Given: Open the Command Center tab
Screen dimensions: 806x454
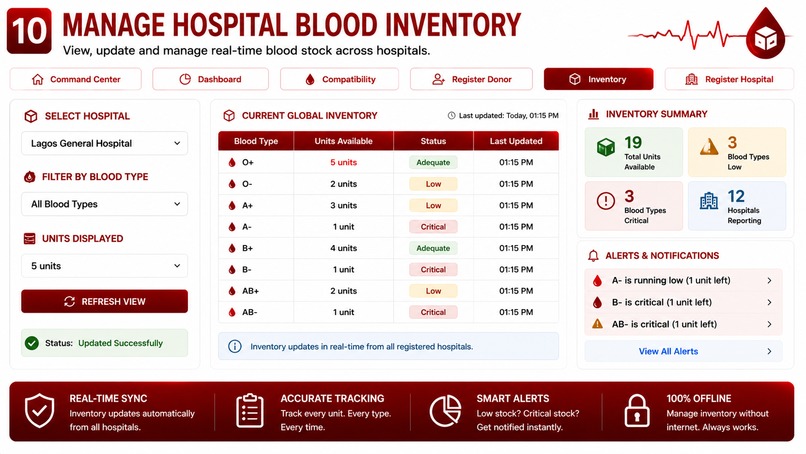Looking at the screenshot, I should (76, 79).
